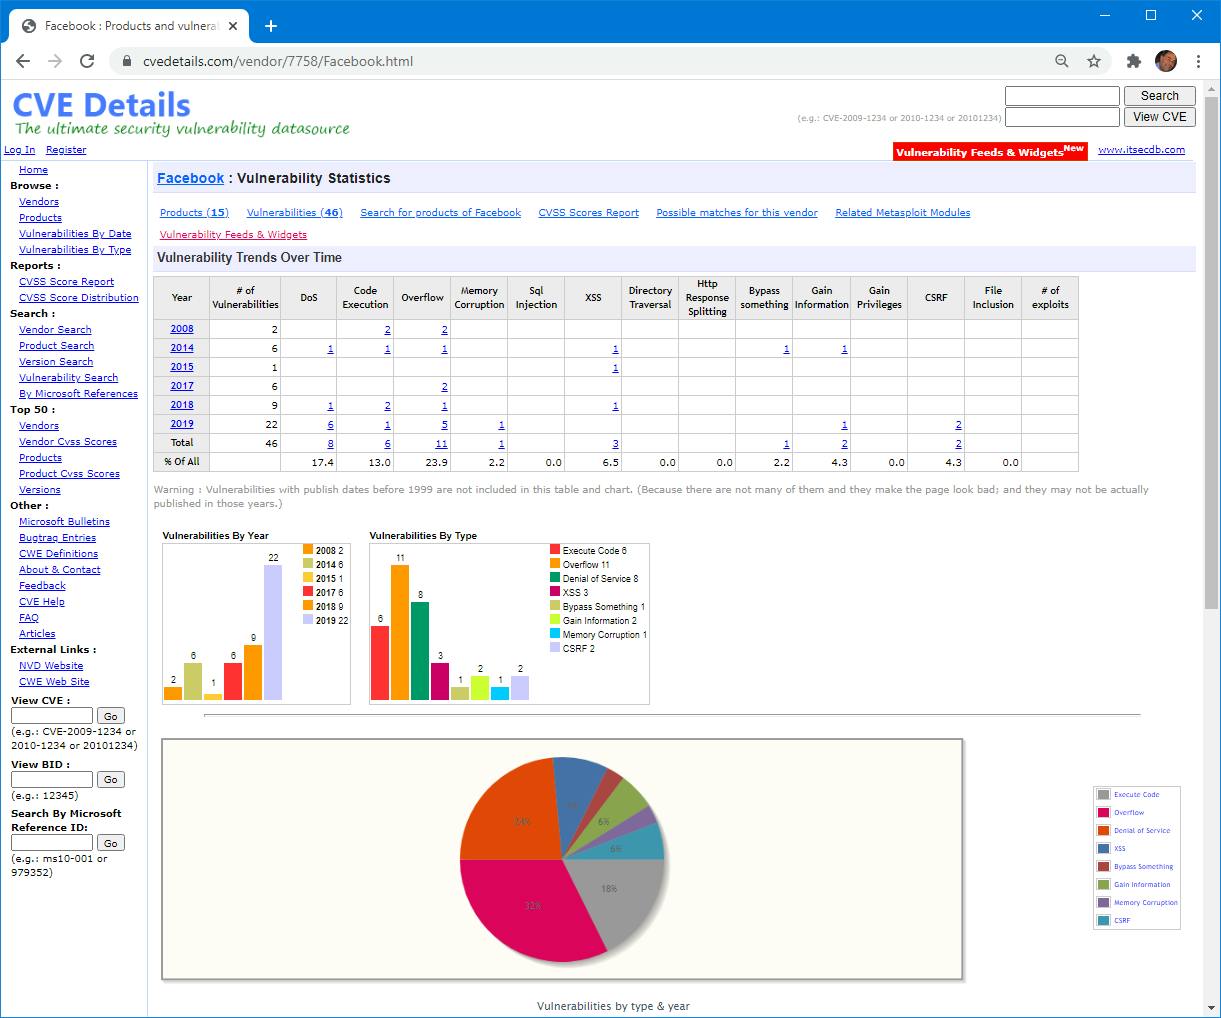The height and width of the screenshot is (1018, 1221).
Task: Open the extensions puzzle icon
Action: [1134, 61]
